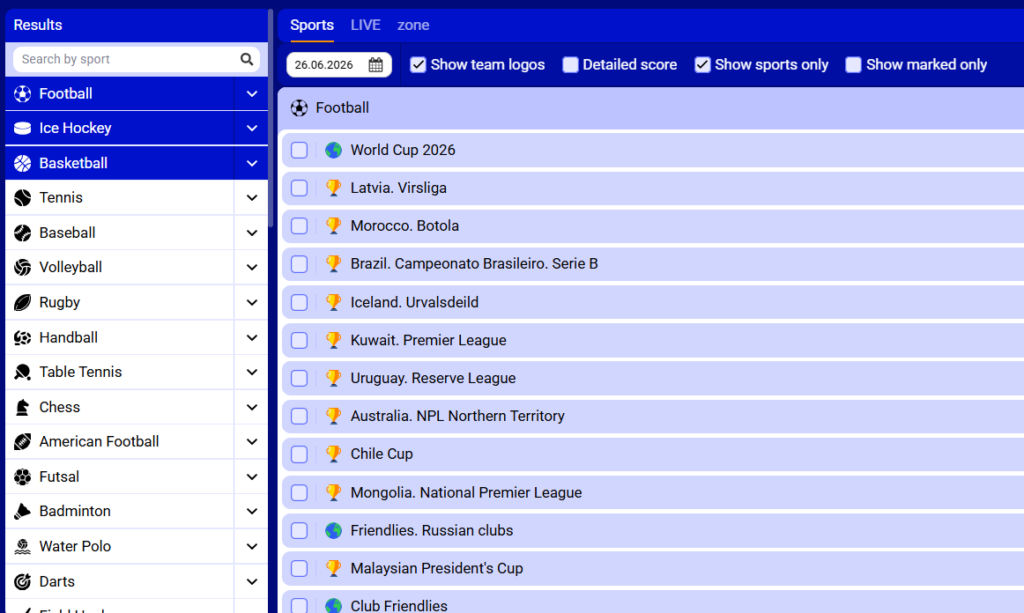Mark the Uruguay. Reserve League checkbox
Screen dimensions: 1024x613
[299, 378]
